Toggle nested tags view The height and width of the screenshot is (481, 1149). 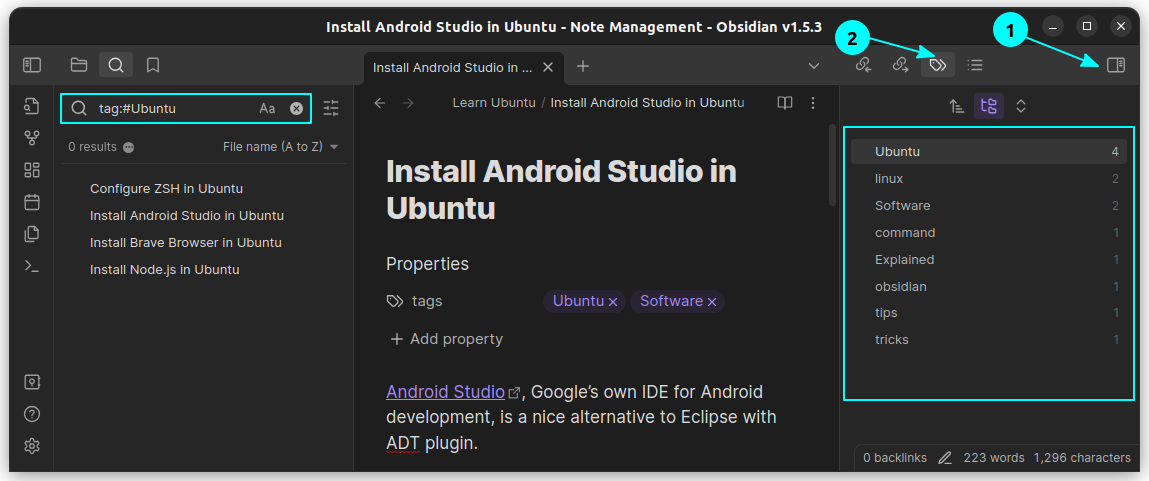click(x=988, y=106)
